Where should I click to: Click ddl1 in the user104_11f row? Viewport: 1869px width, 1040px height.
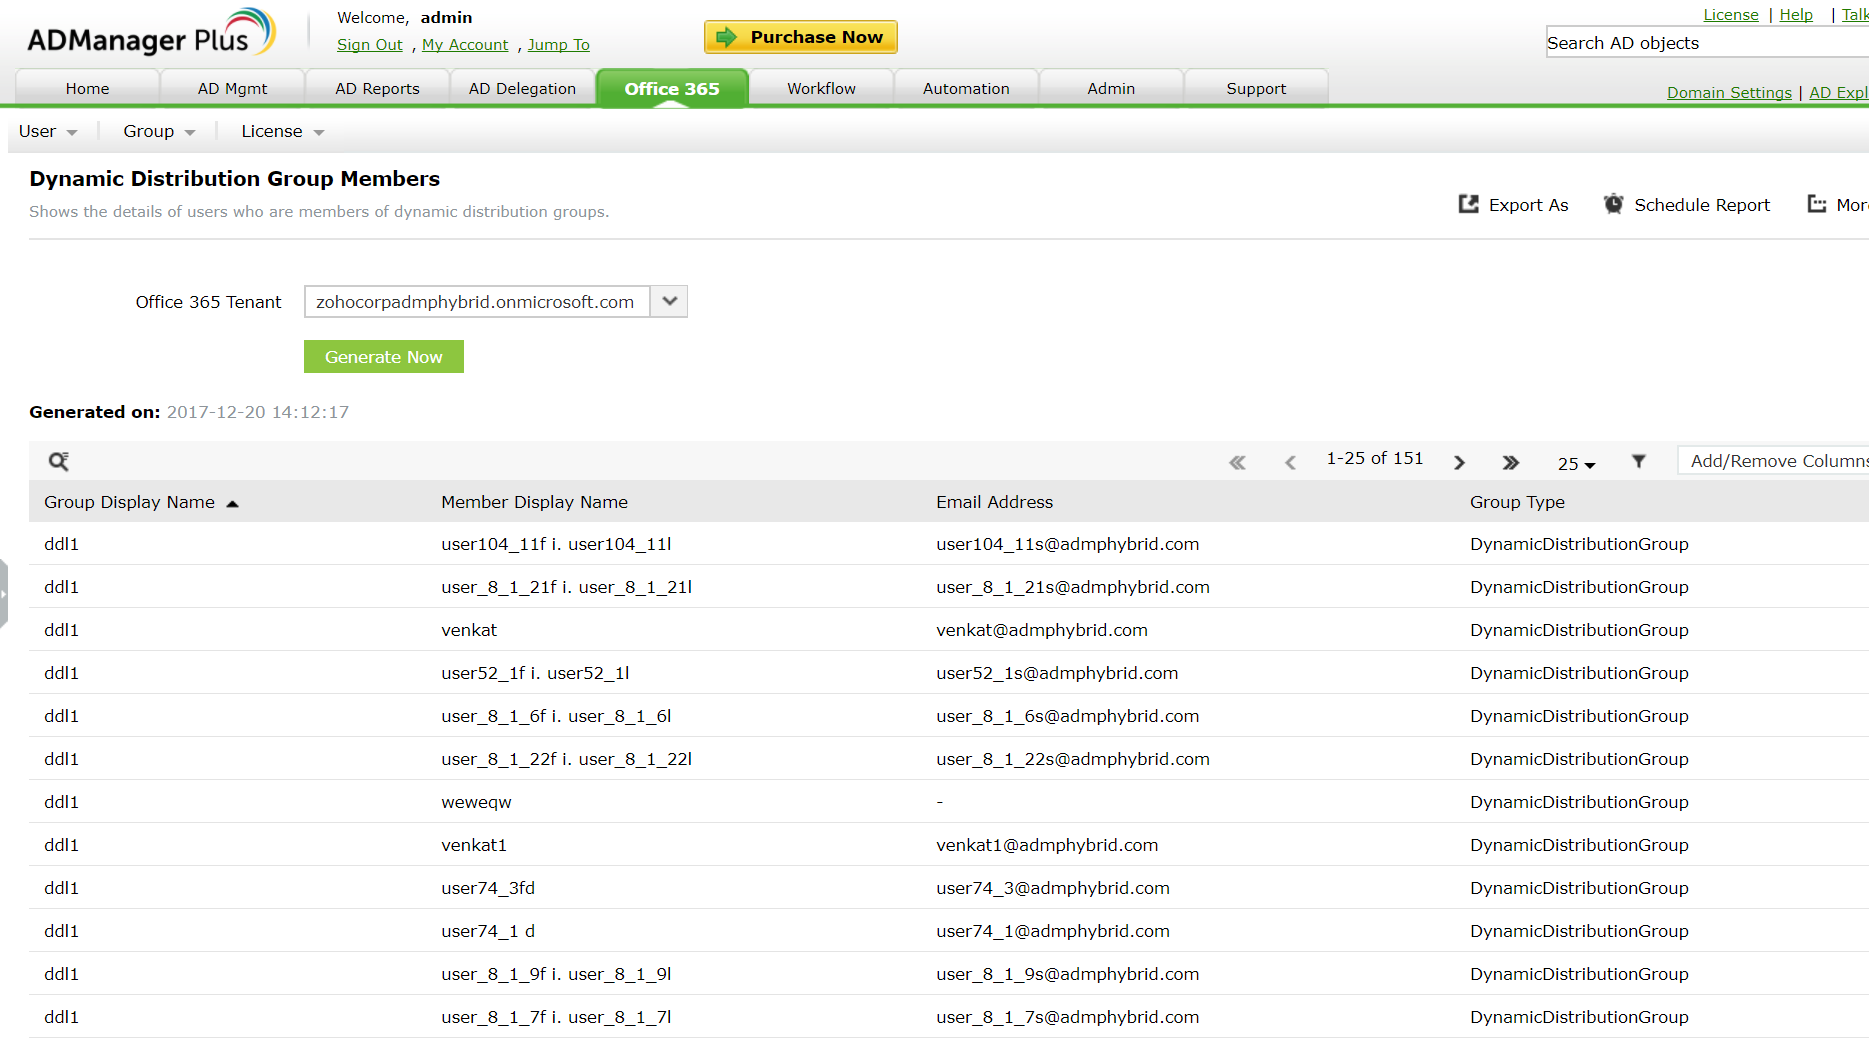point(61,544)
